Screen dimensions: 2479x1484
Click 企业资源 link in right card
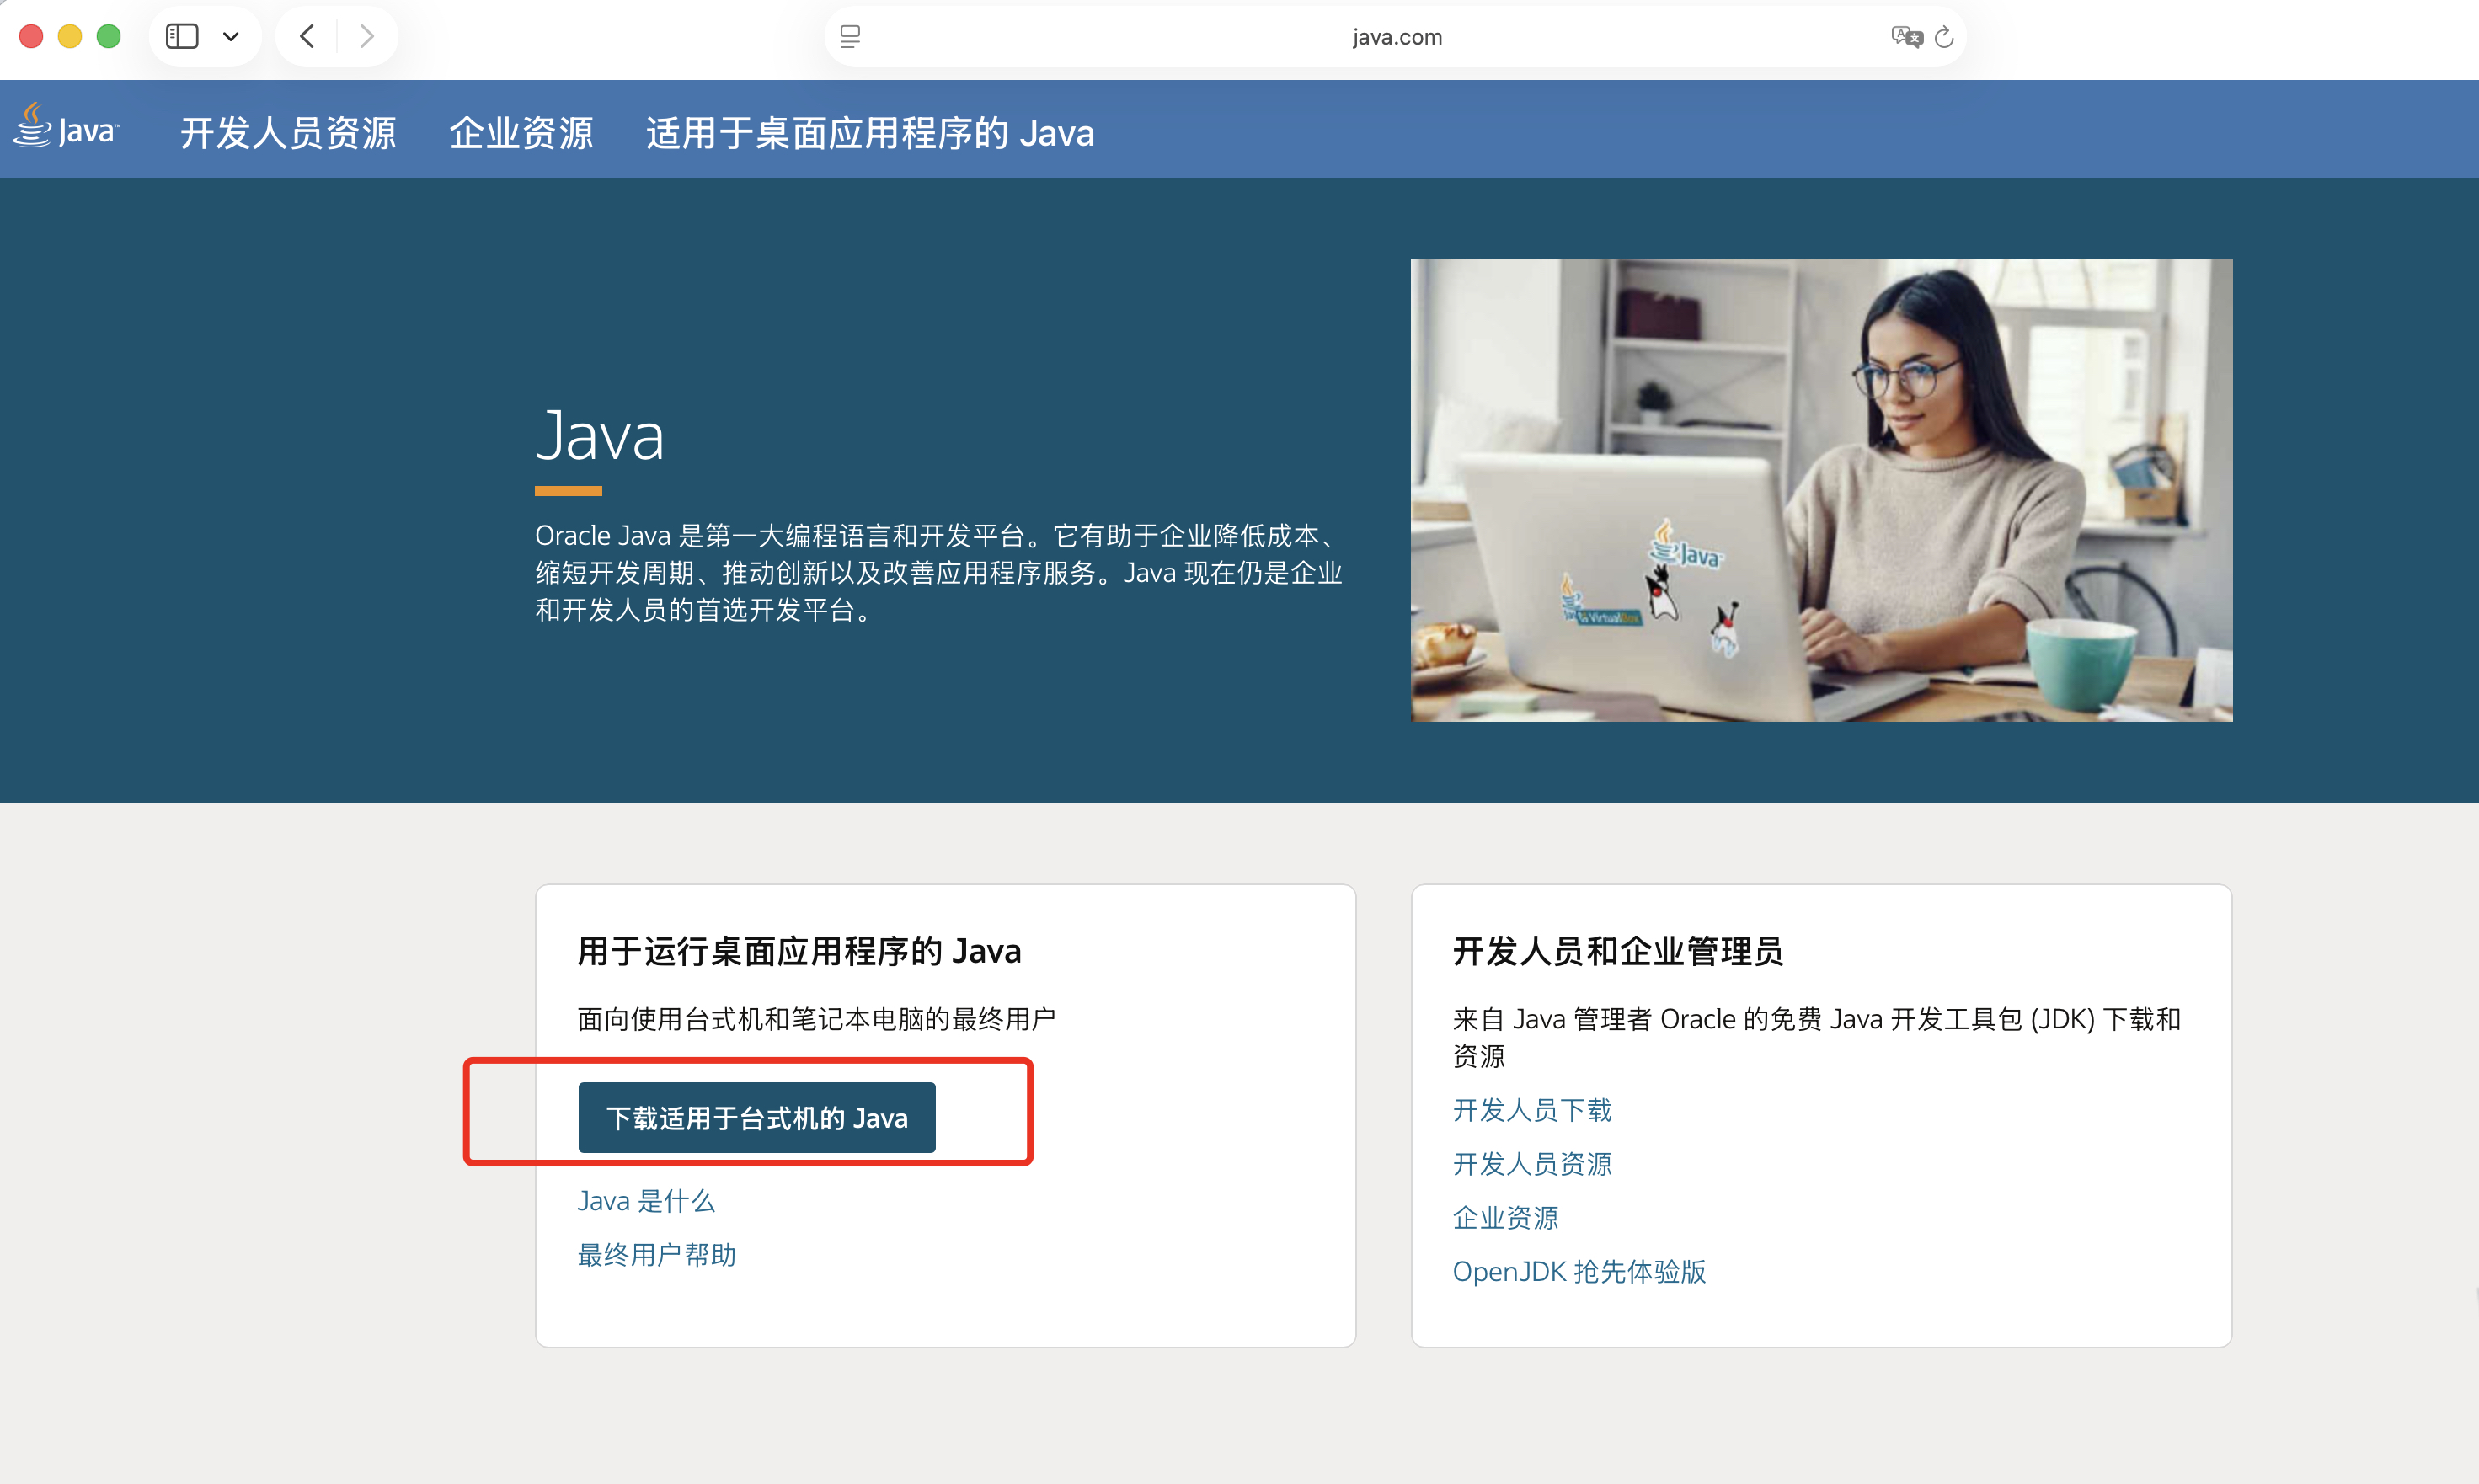tap(1505, 1218)
